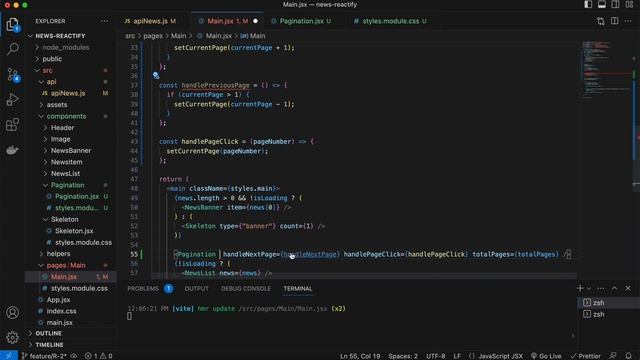The image size is (640, 360).
Task: Open the PROBLEMS panel tab
Action: tap(150, 289)
